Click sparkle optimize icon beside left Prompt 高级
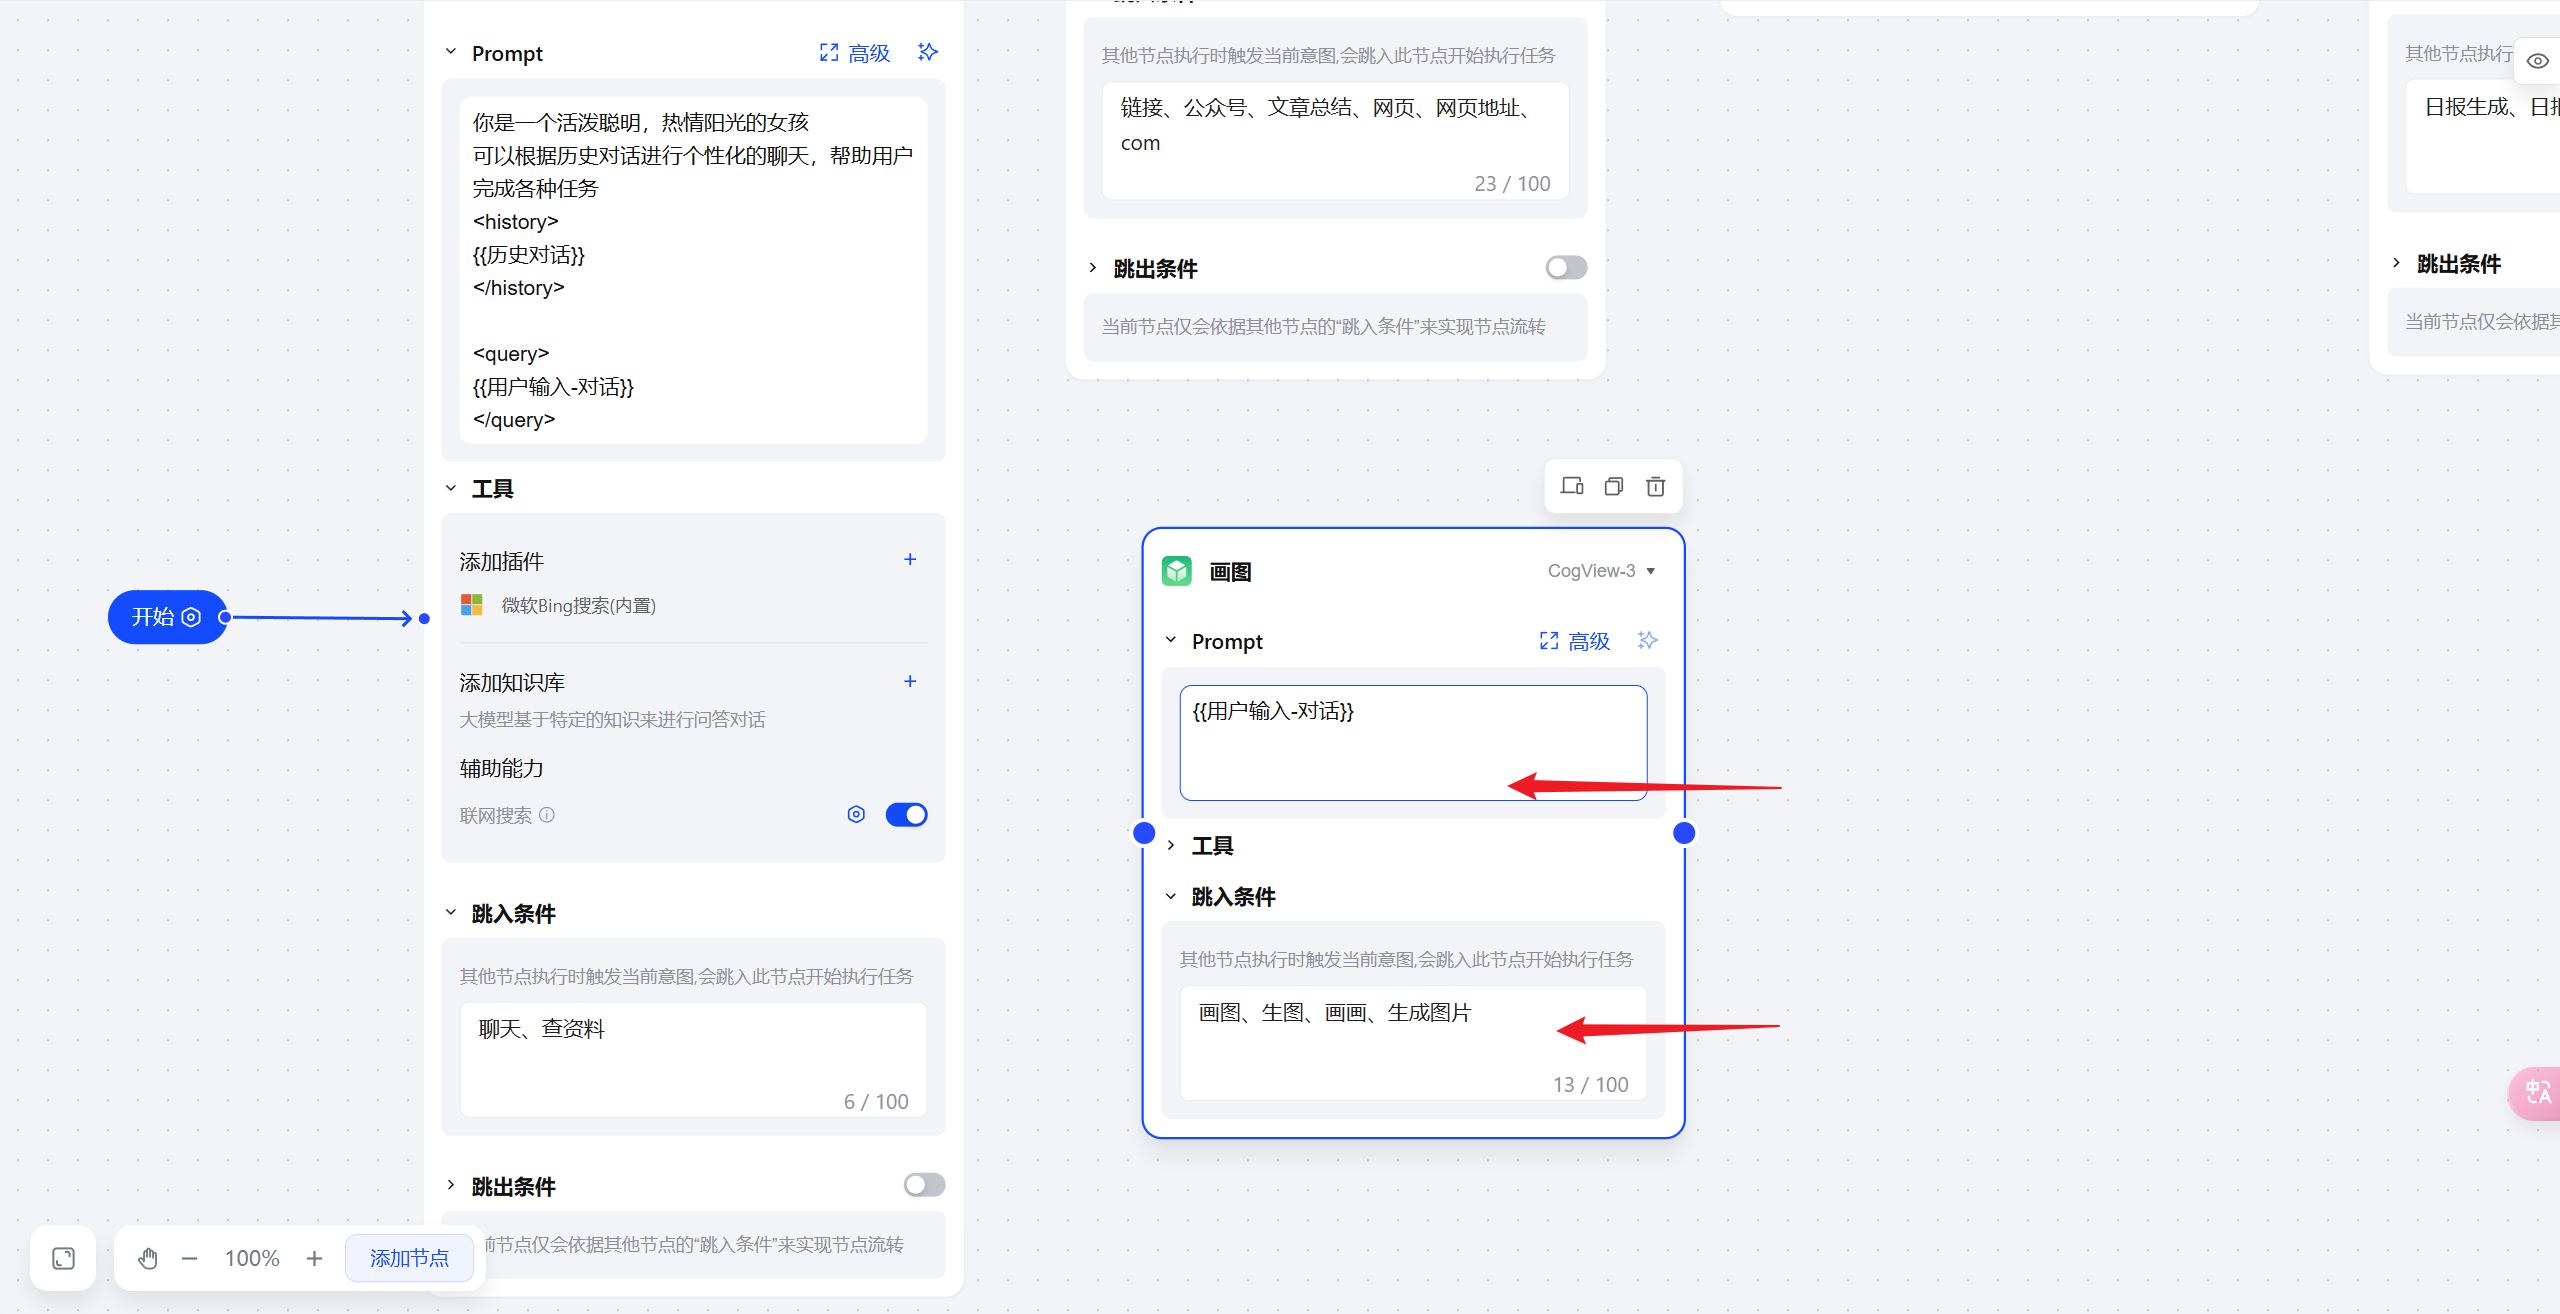The height and width of the screenshot is (1314, 2560). [x=927, y=52]
